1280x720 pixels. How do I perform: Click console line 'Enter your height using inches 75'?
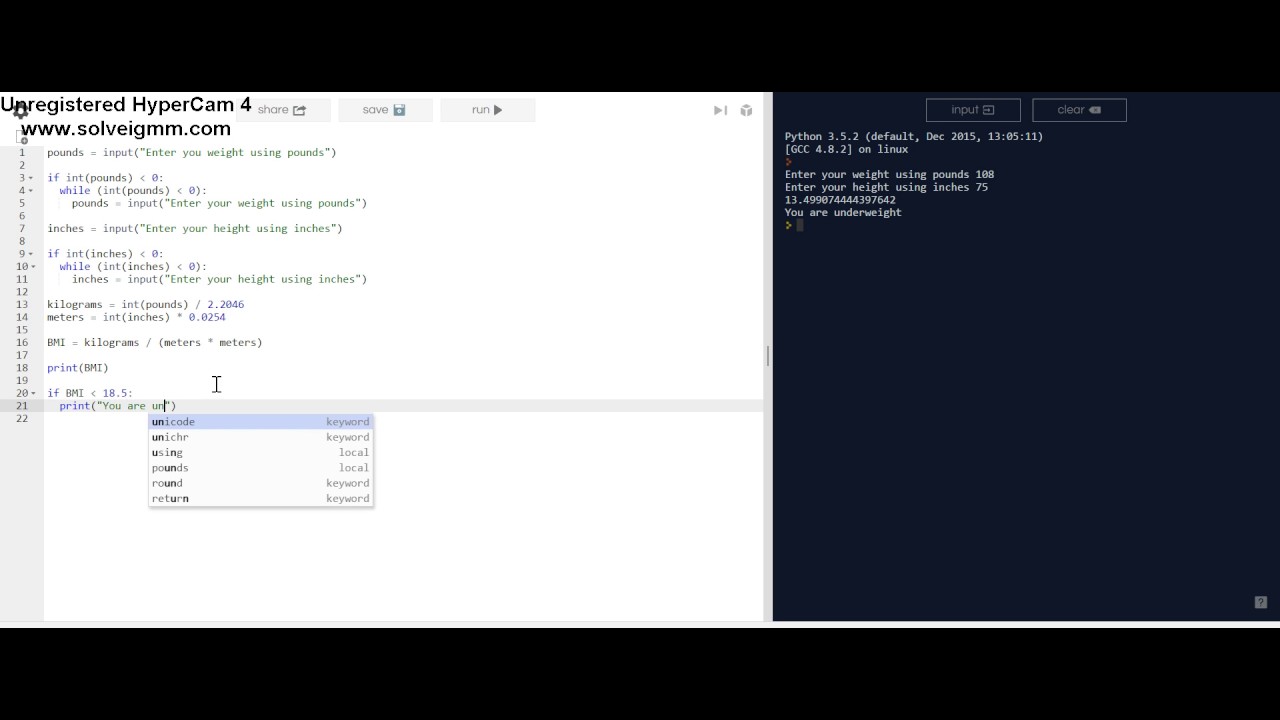[886, 187]
